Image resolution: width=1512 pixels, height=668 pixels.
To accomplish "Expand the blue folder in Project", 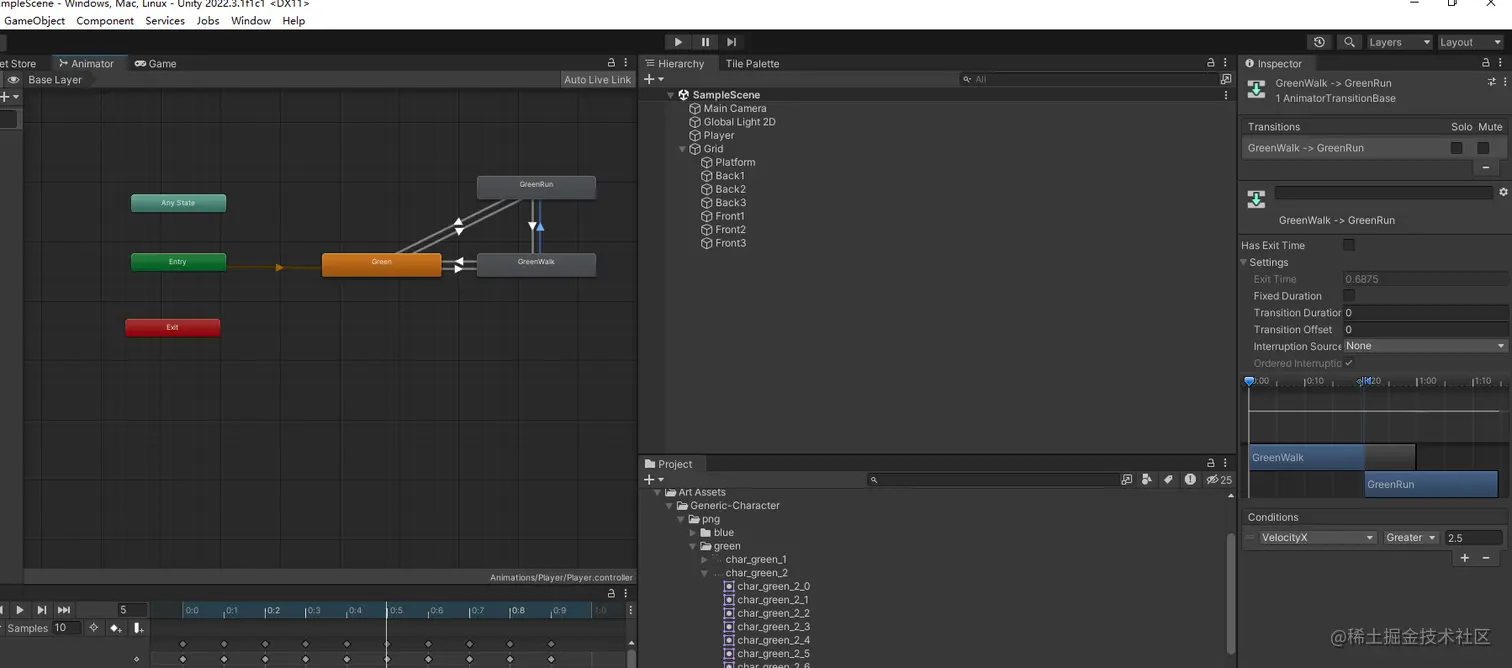I will pos(694,533).
